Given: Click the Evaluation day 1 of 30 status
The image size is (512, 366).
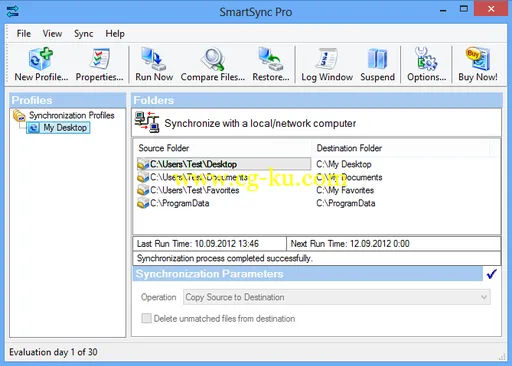Looking at the screenshot, I should click(x=53, y=352).
